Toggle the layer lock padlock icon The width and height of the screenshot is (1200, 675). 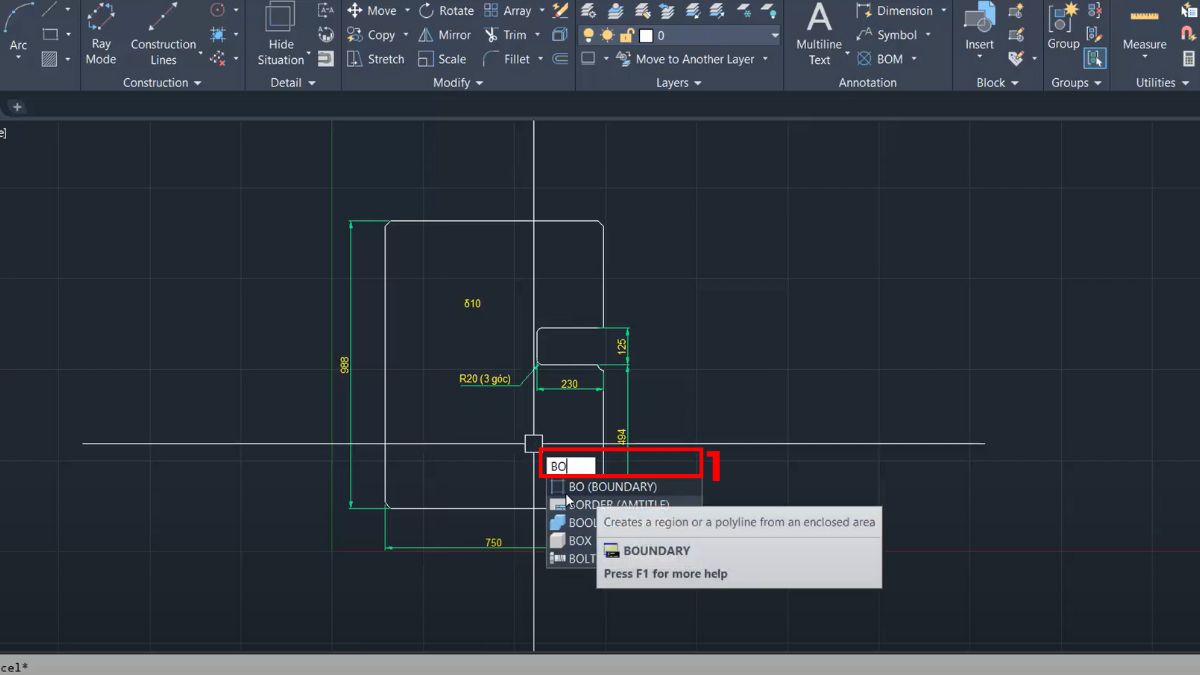click(626, 35)
